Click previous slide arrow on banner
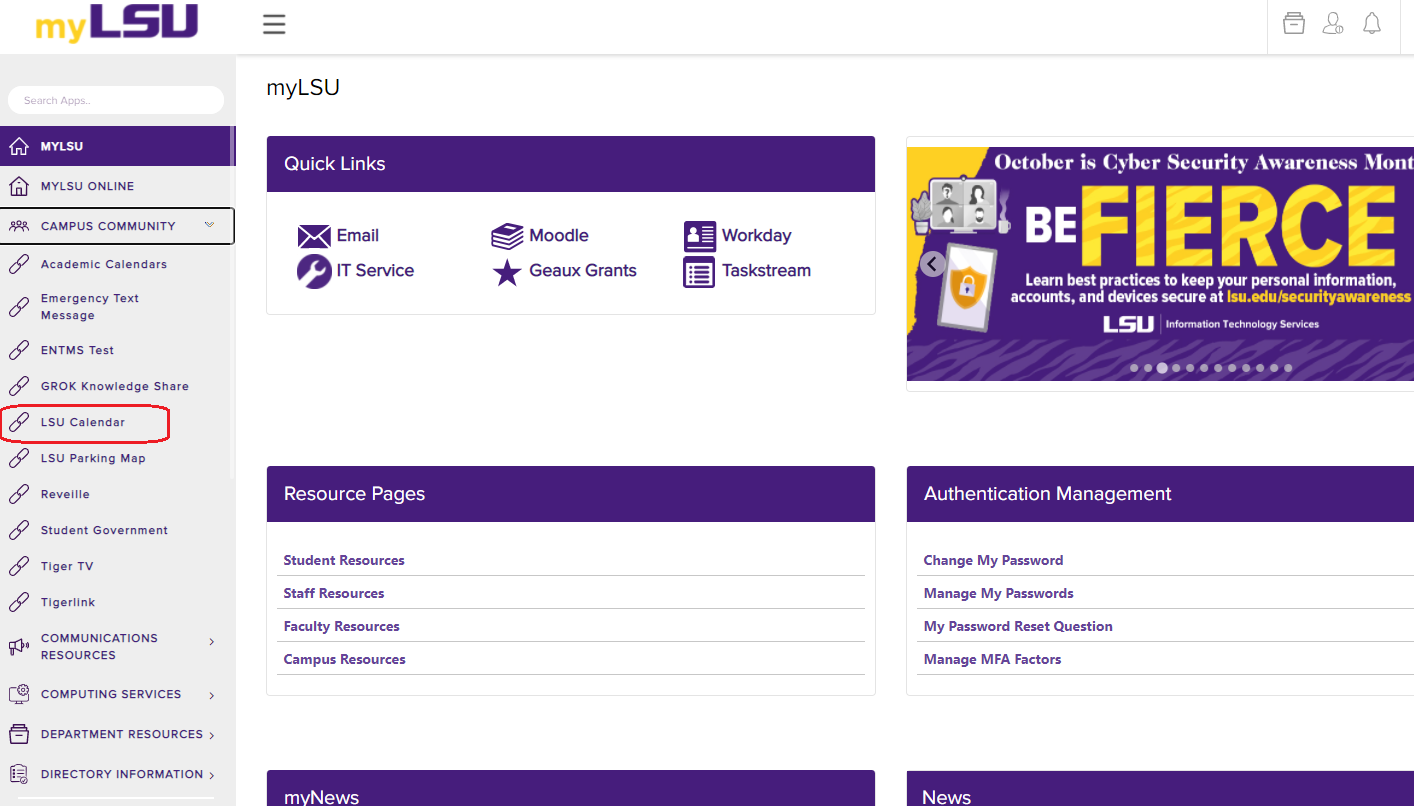1414x806 pixels. coord(933,264)
